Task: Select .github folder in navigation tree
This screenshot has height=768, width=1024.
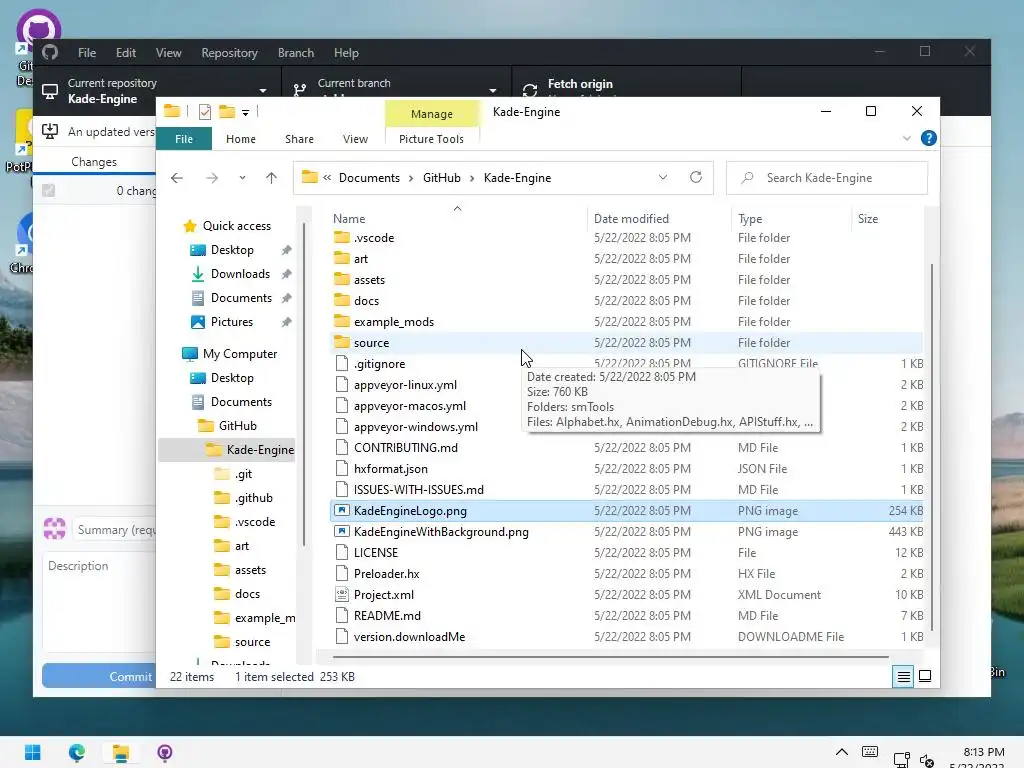Action: (254, 498)
